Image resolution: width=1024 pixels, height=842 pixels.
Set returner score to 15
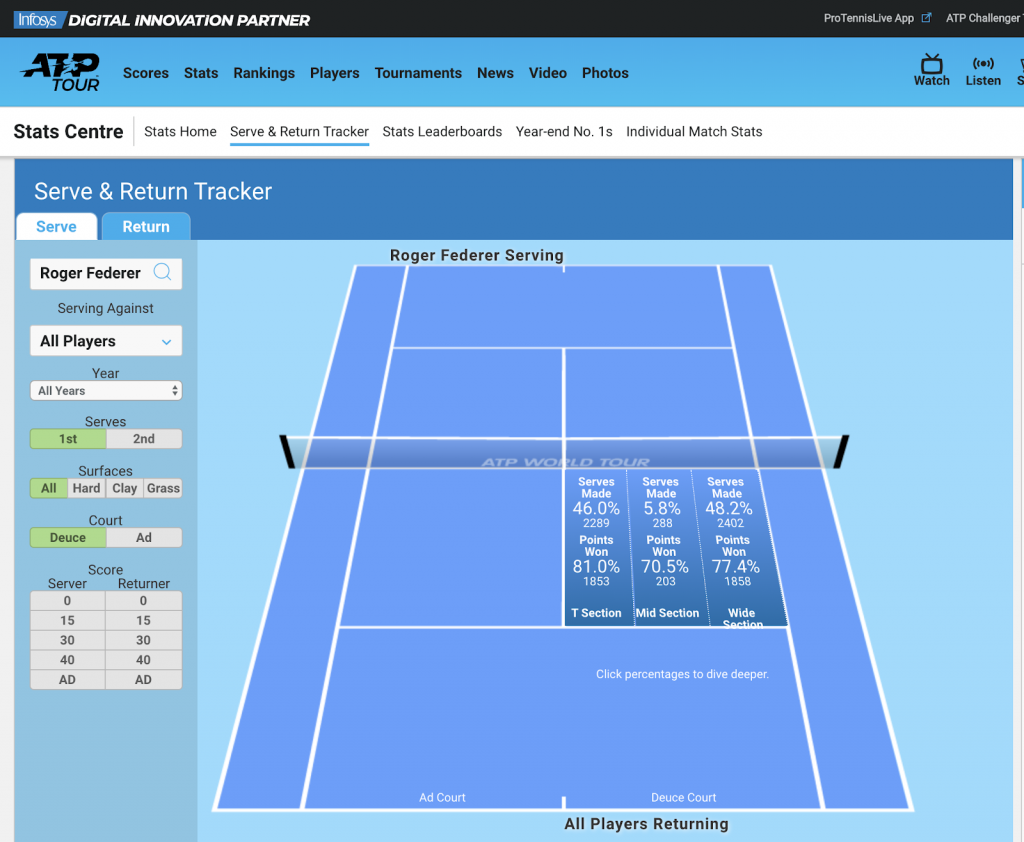coord(144,621)
